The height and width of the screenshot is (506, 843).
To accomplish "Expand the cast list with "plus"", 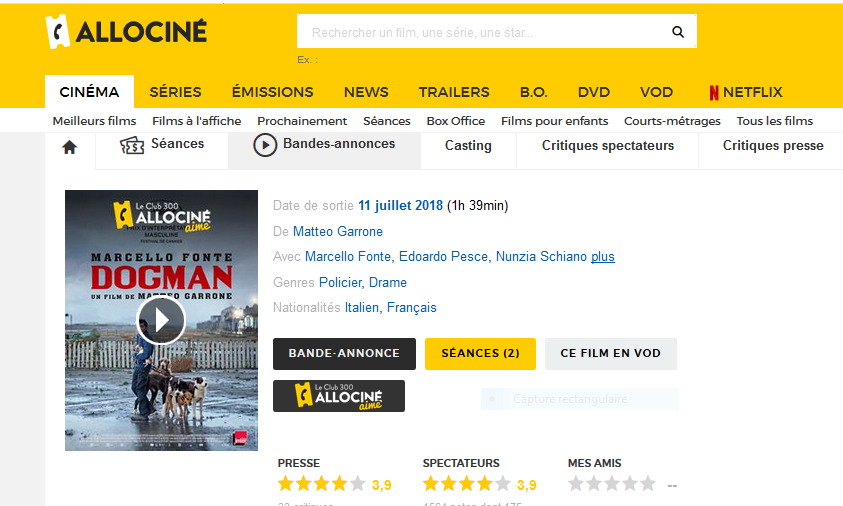I will click(x=603, y=257).
